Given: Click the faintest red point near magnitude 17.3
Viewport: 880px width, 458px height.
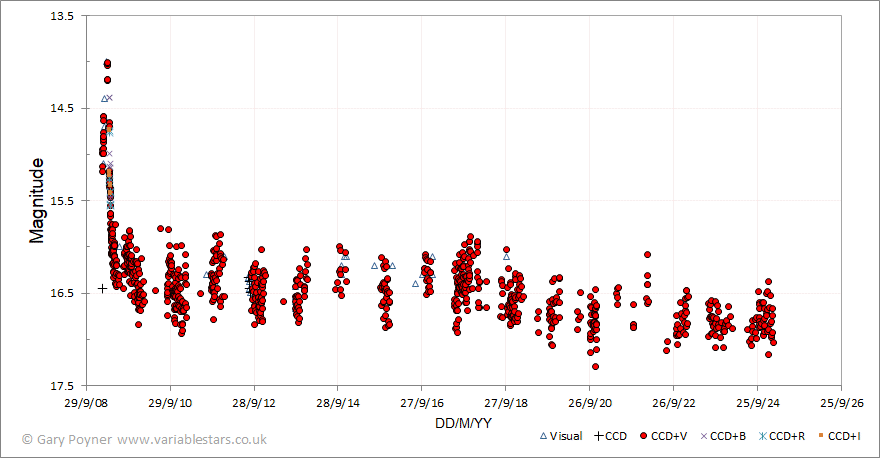Looking at the screenshot, I should (595, 367).
